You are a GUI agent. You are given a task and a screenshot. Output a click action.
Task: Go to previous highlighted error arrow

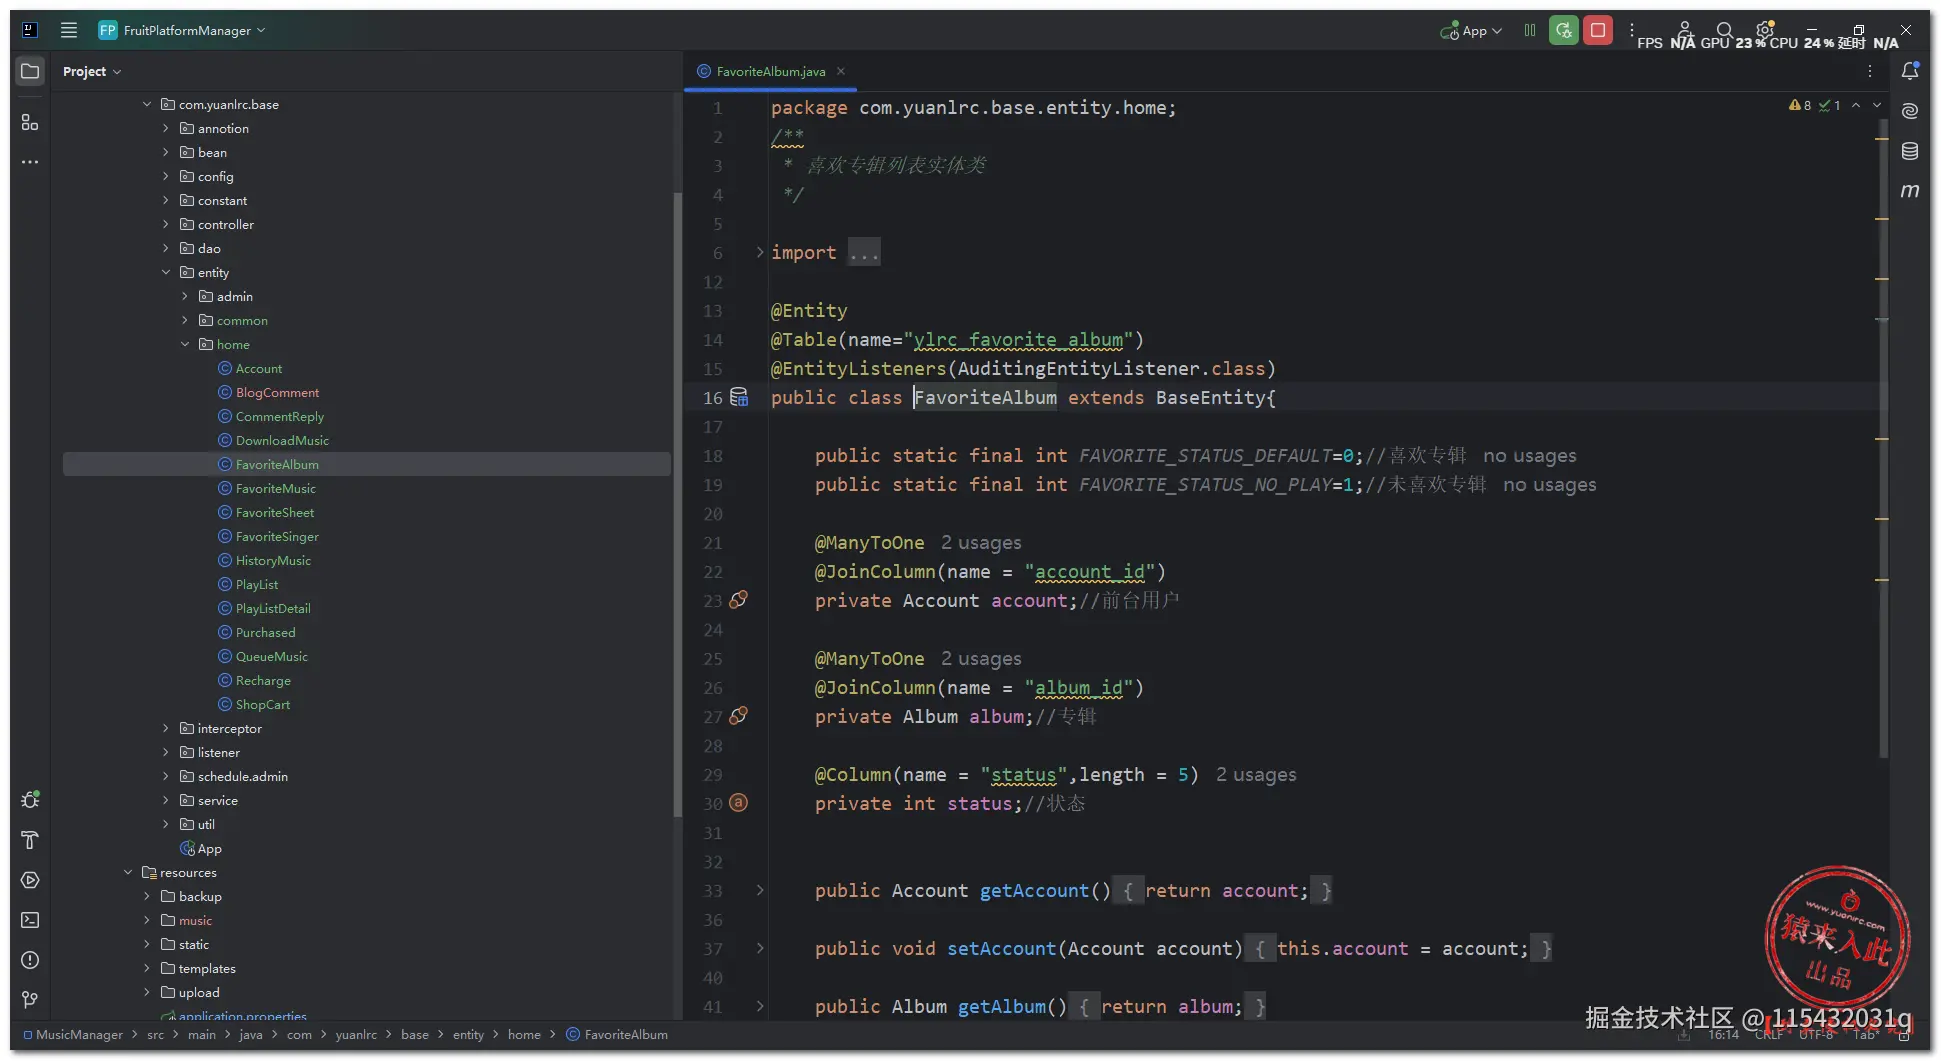pos(1856,105)
